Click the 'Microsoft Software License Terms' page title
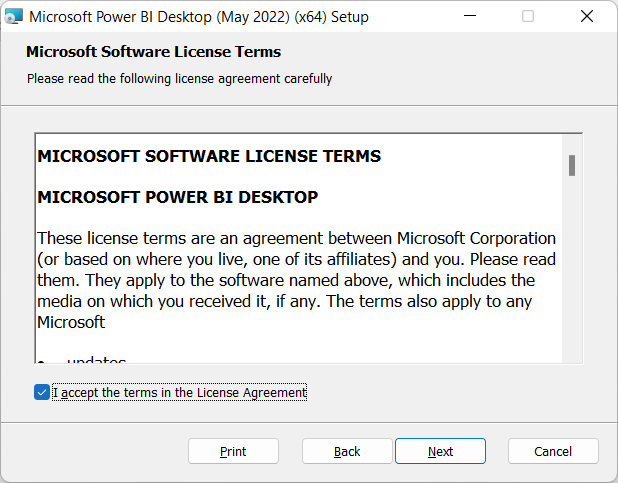618x483 pixels. [x=153, y=52]
